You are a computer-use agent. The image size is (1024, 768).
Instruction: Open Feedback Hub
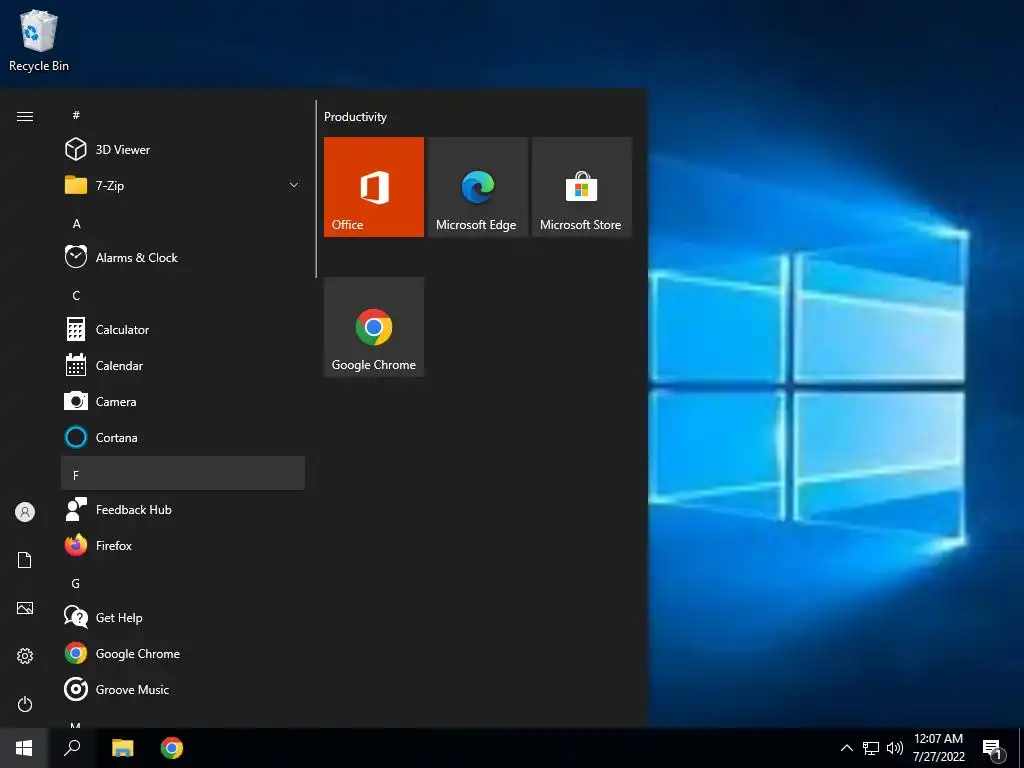(x=183, y=509)
